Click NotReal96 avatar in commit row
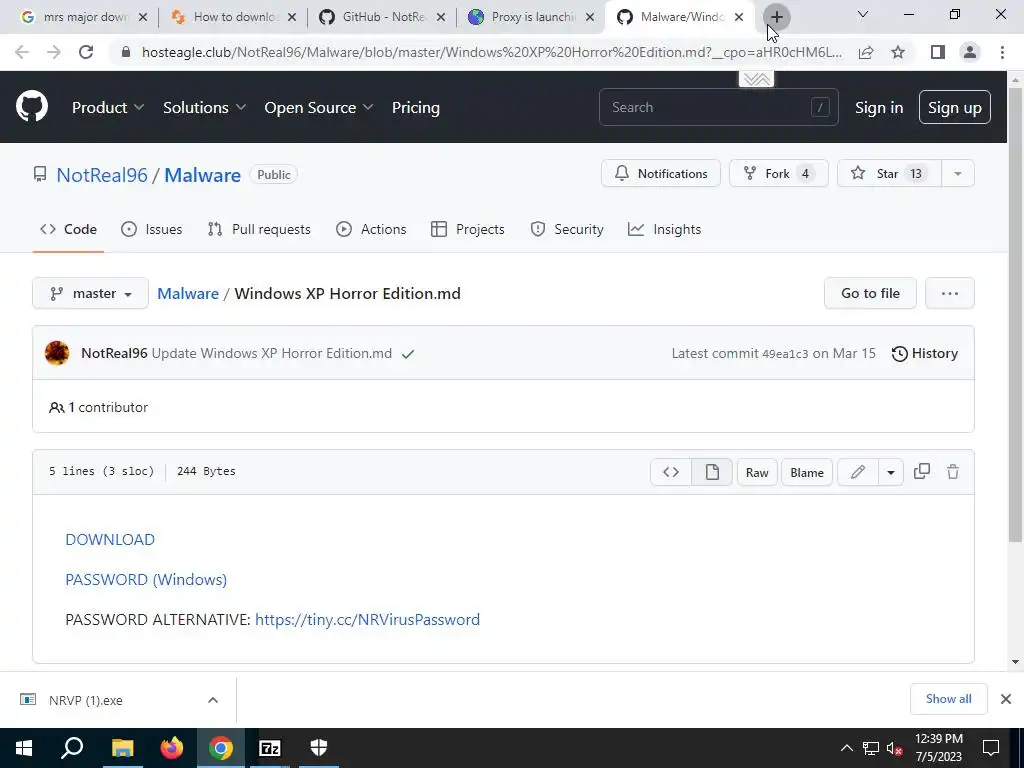This screenshot has height=768, width=1024. [x=57, y=353]
